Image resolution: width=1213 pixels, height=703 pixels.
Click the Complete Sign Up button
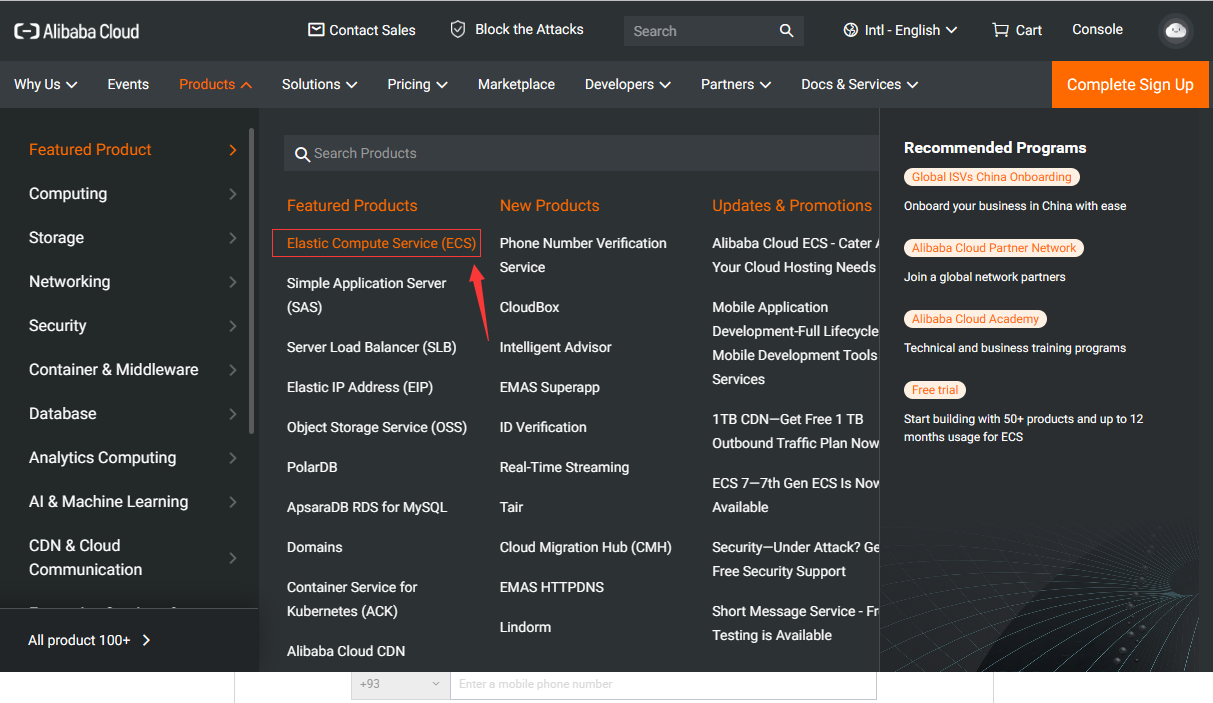point(1130,85)
